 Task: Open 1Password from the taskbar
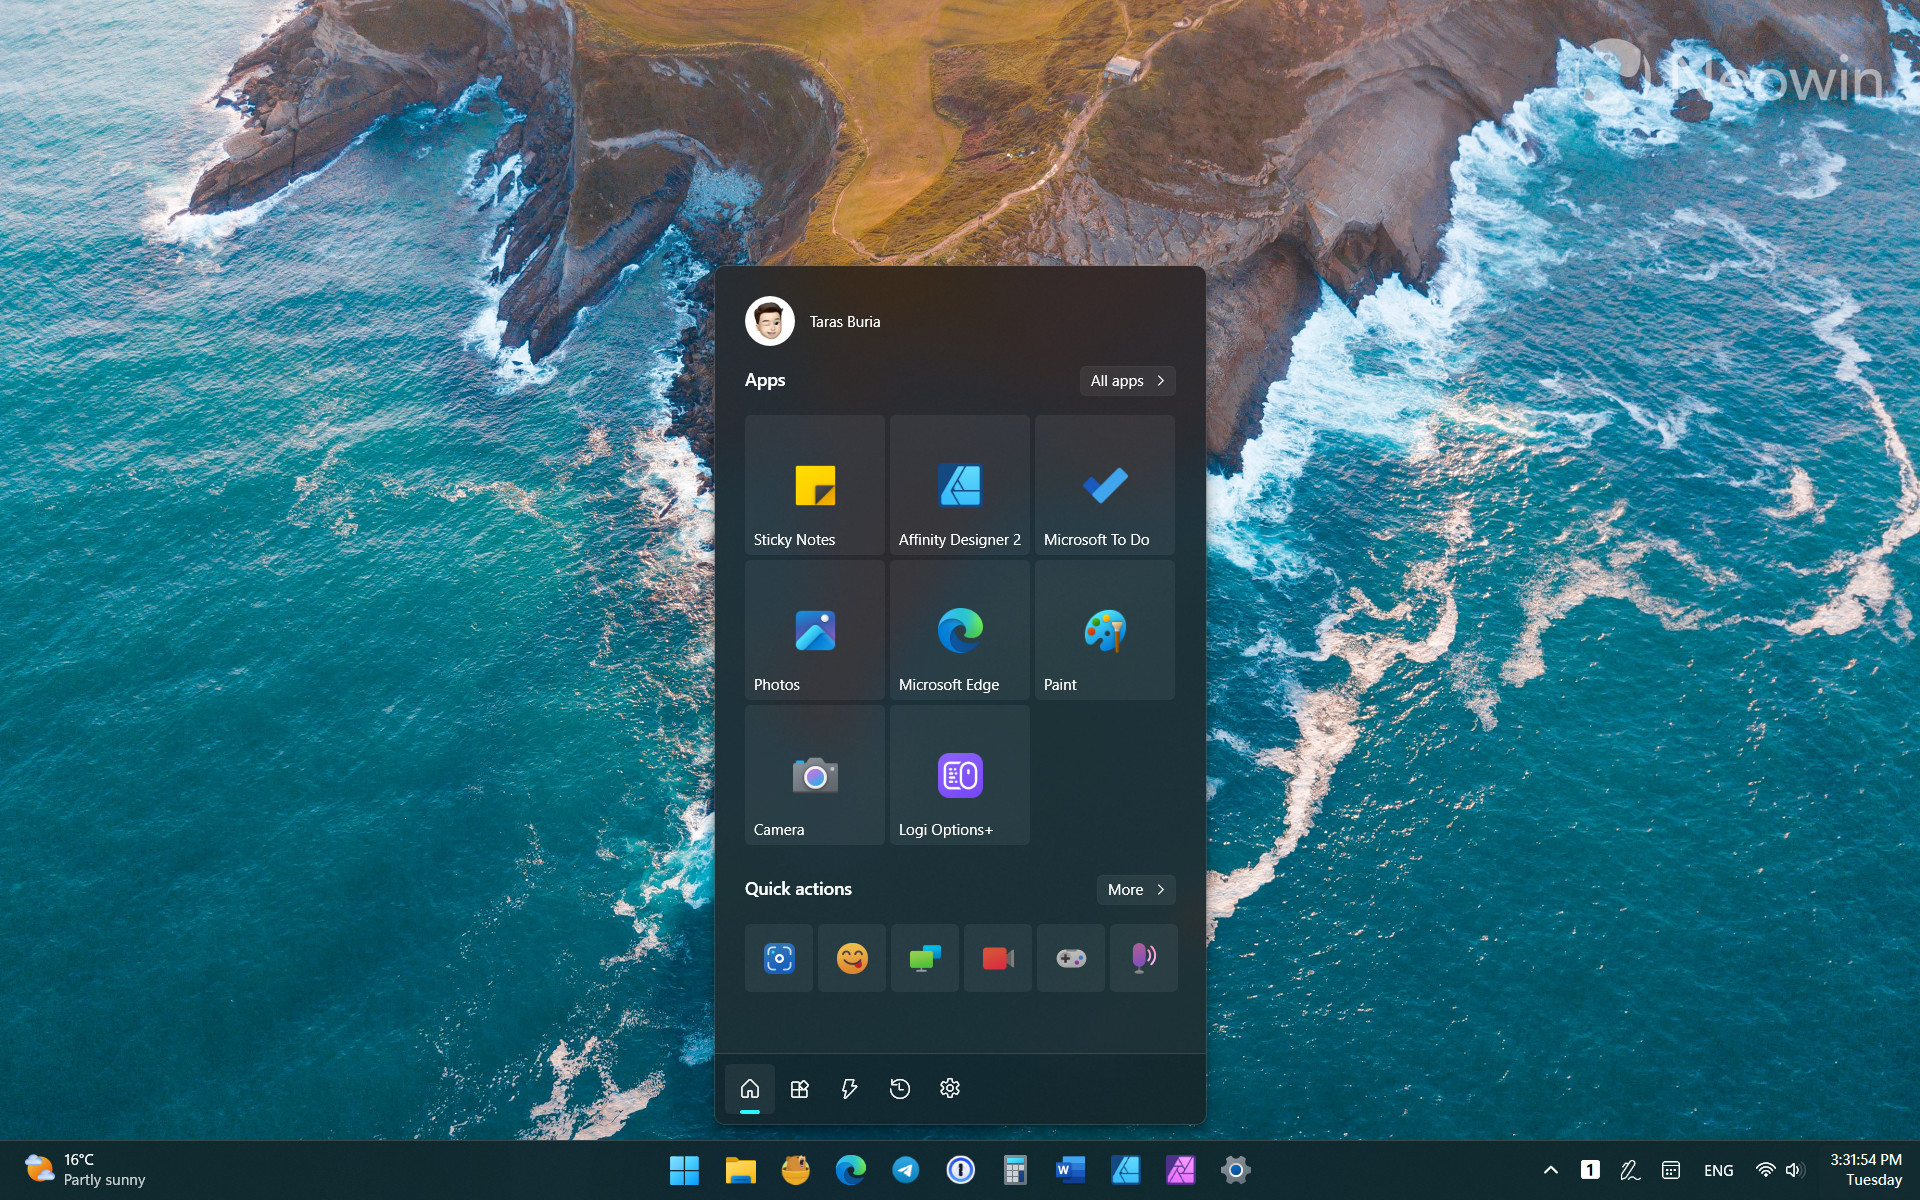click(960, 1170)
